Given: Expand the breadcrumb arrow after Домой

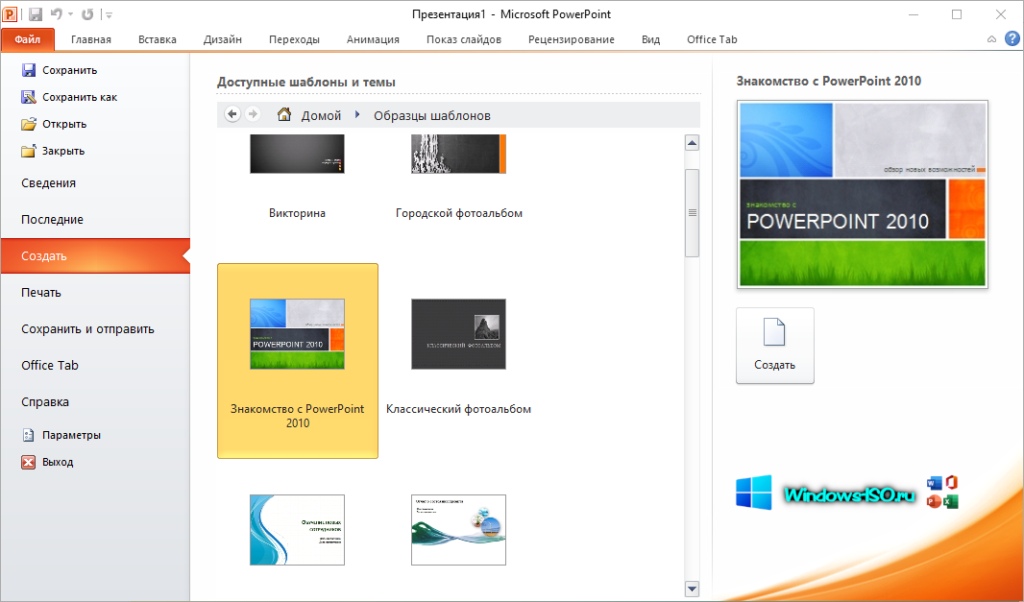Looking at the screenshot, I should (357, 114).
